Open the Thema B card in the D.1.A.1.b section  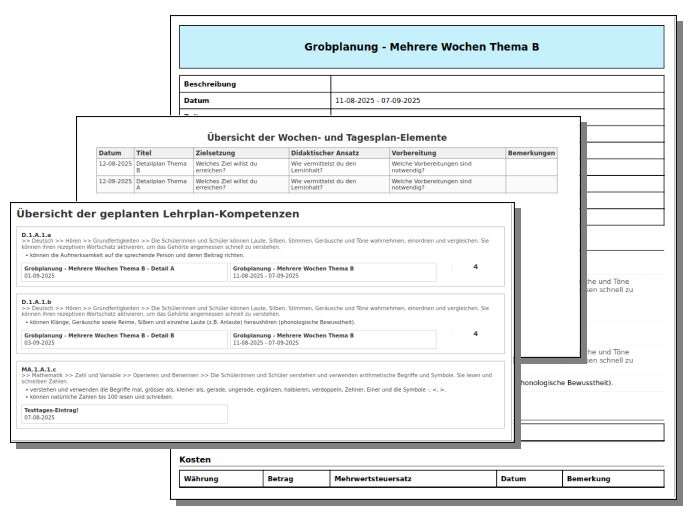tap(333, 339)
